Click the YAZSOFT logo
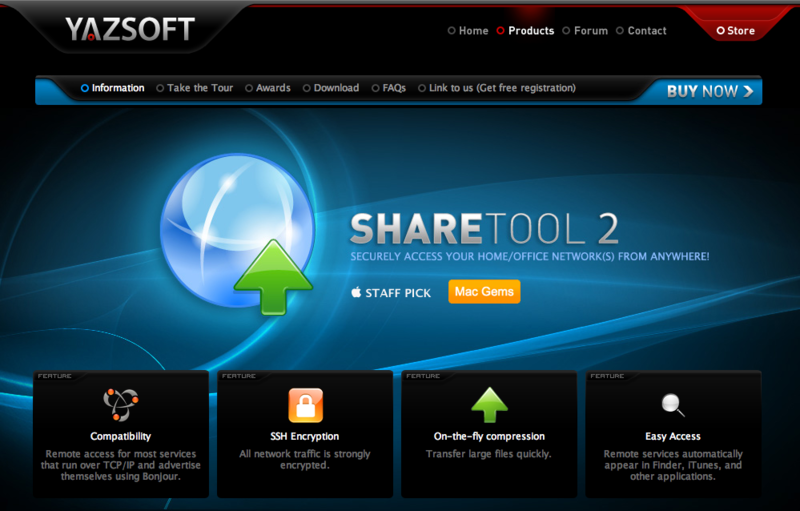The width and height of the screenshot is (800, 511). pos(130,29)
